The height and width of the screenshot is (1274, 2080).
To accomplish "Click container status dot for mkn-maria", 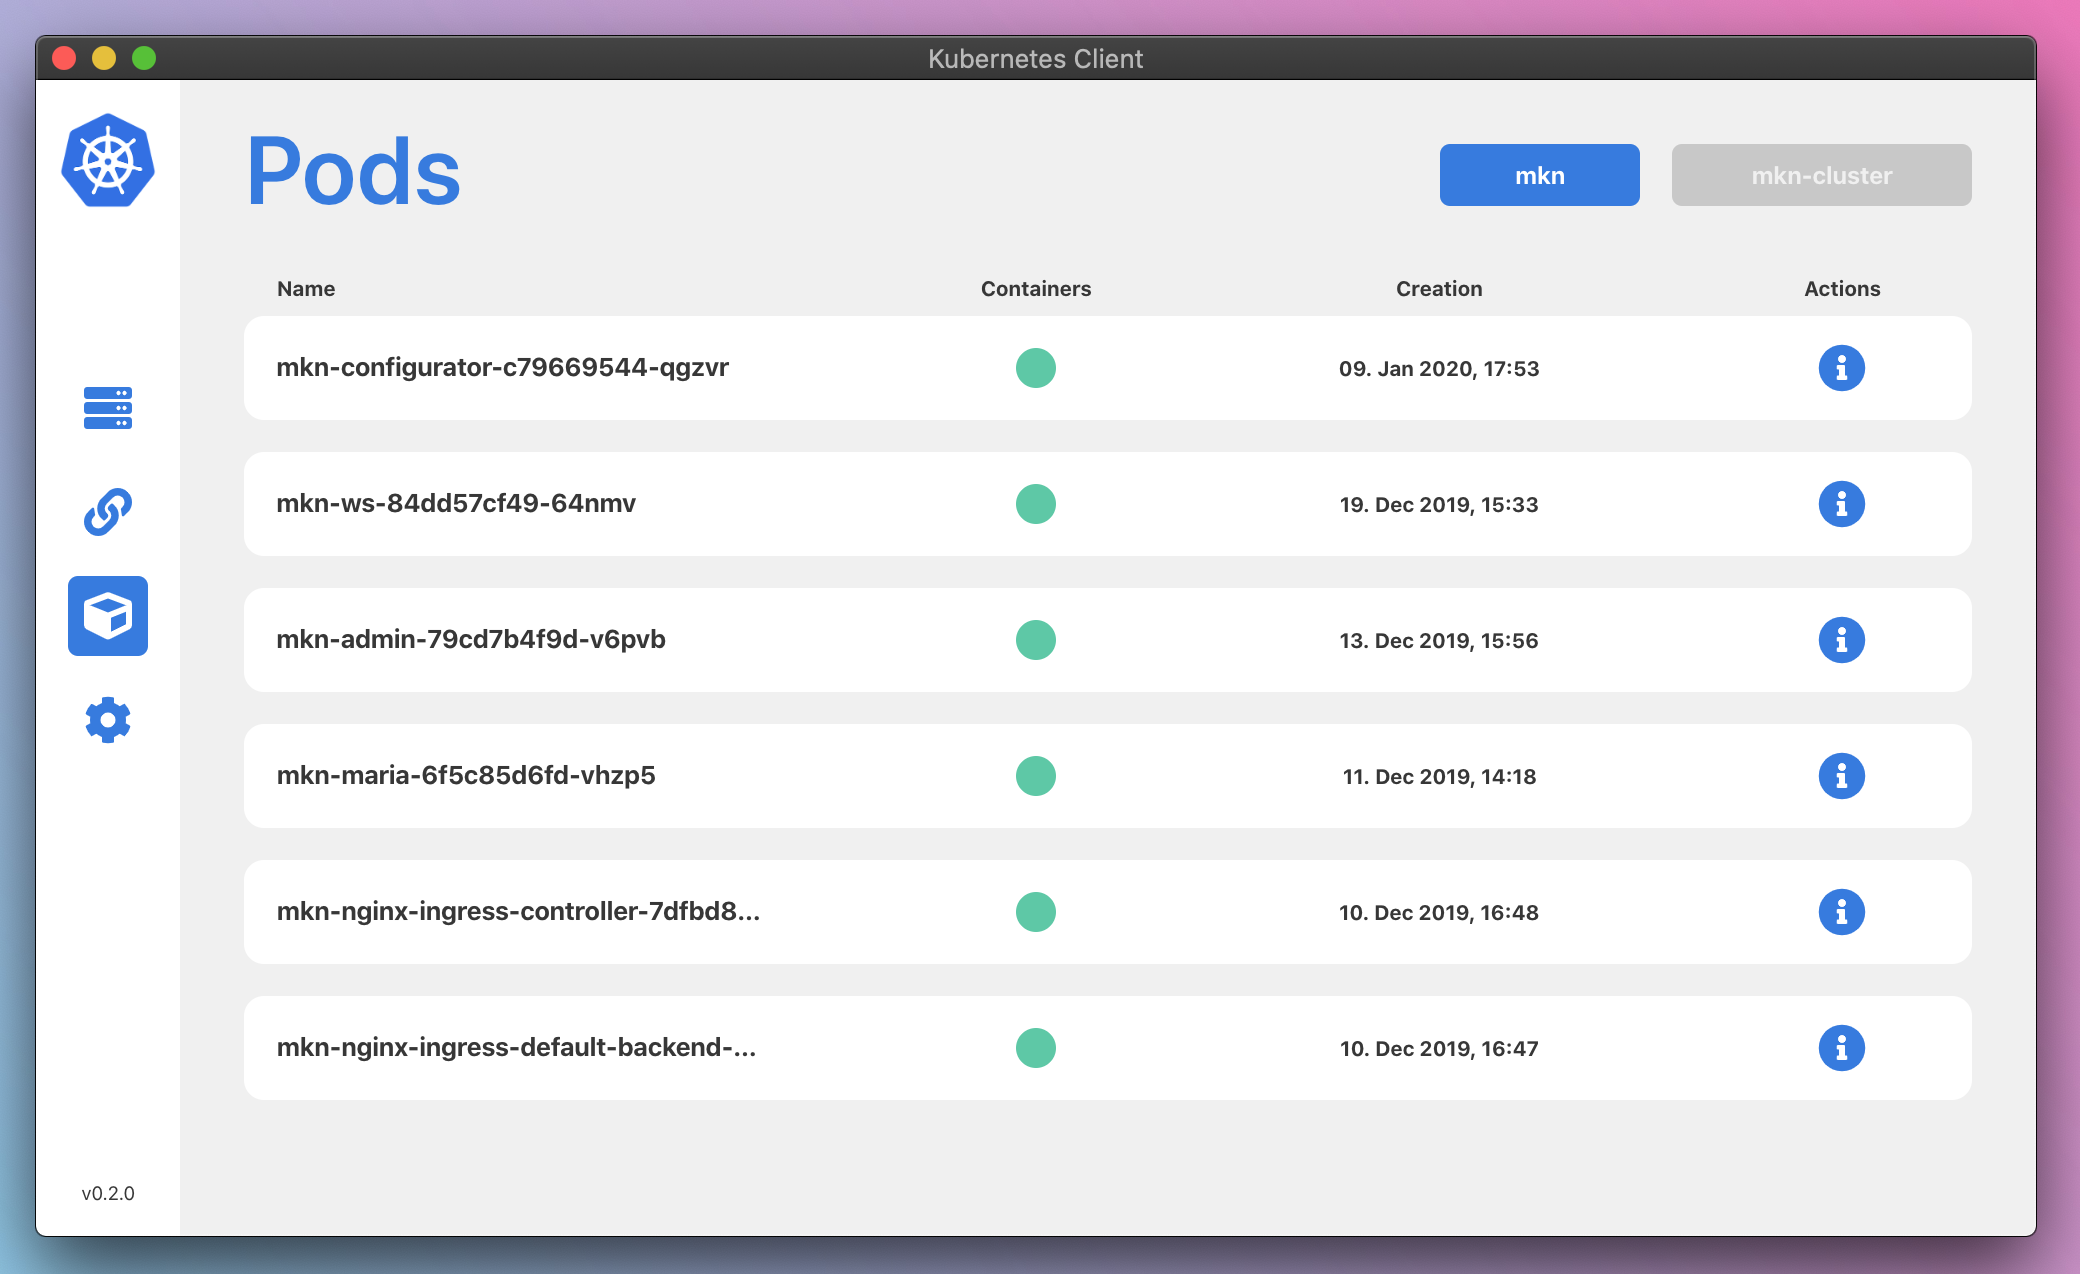I will (1036, 776).
